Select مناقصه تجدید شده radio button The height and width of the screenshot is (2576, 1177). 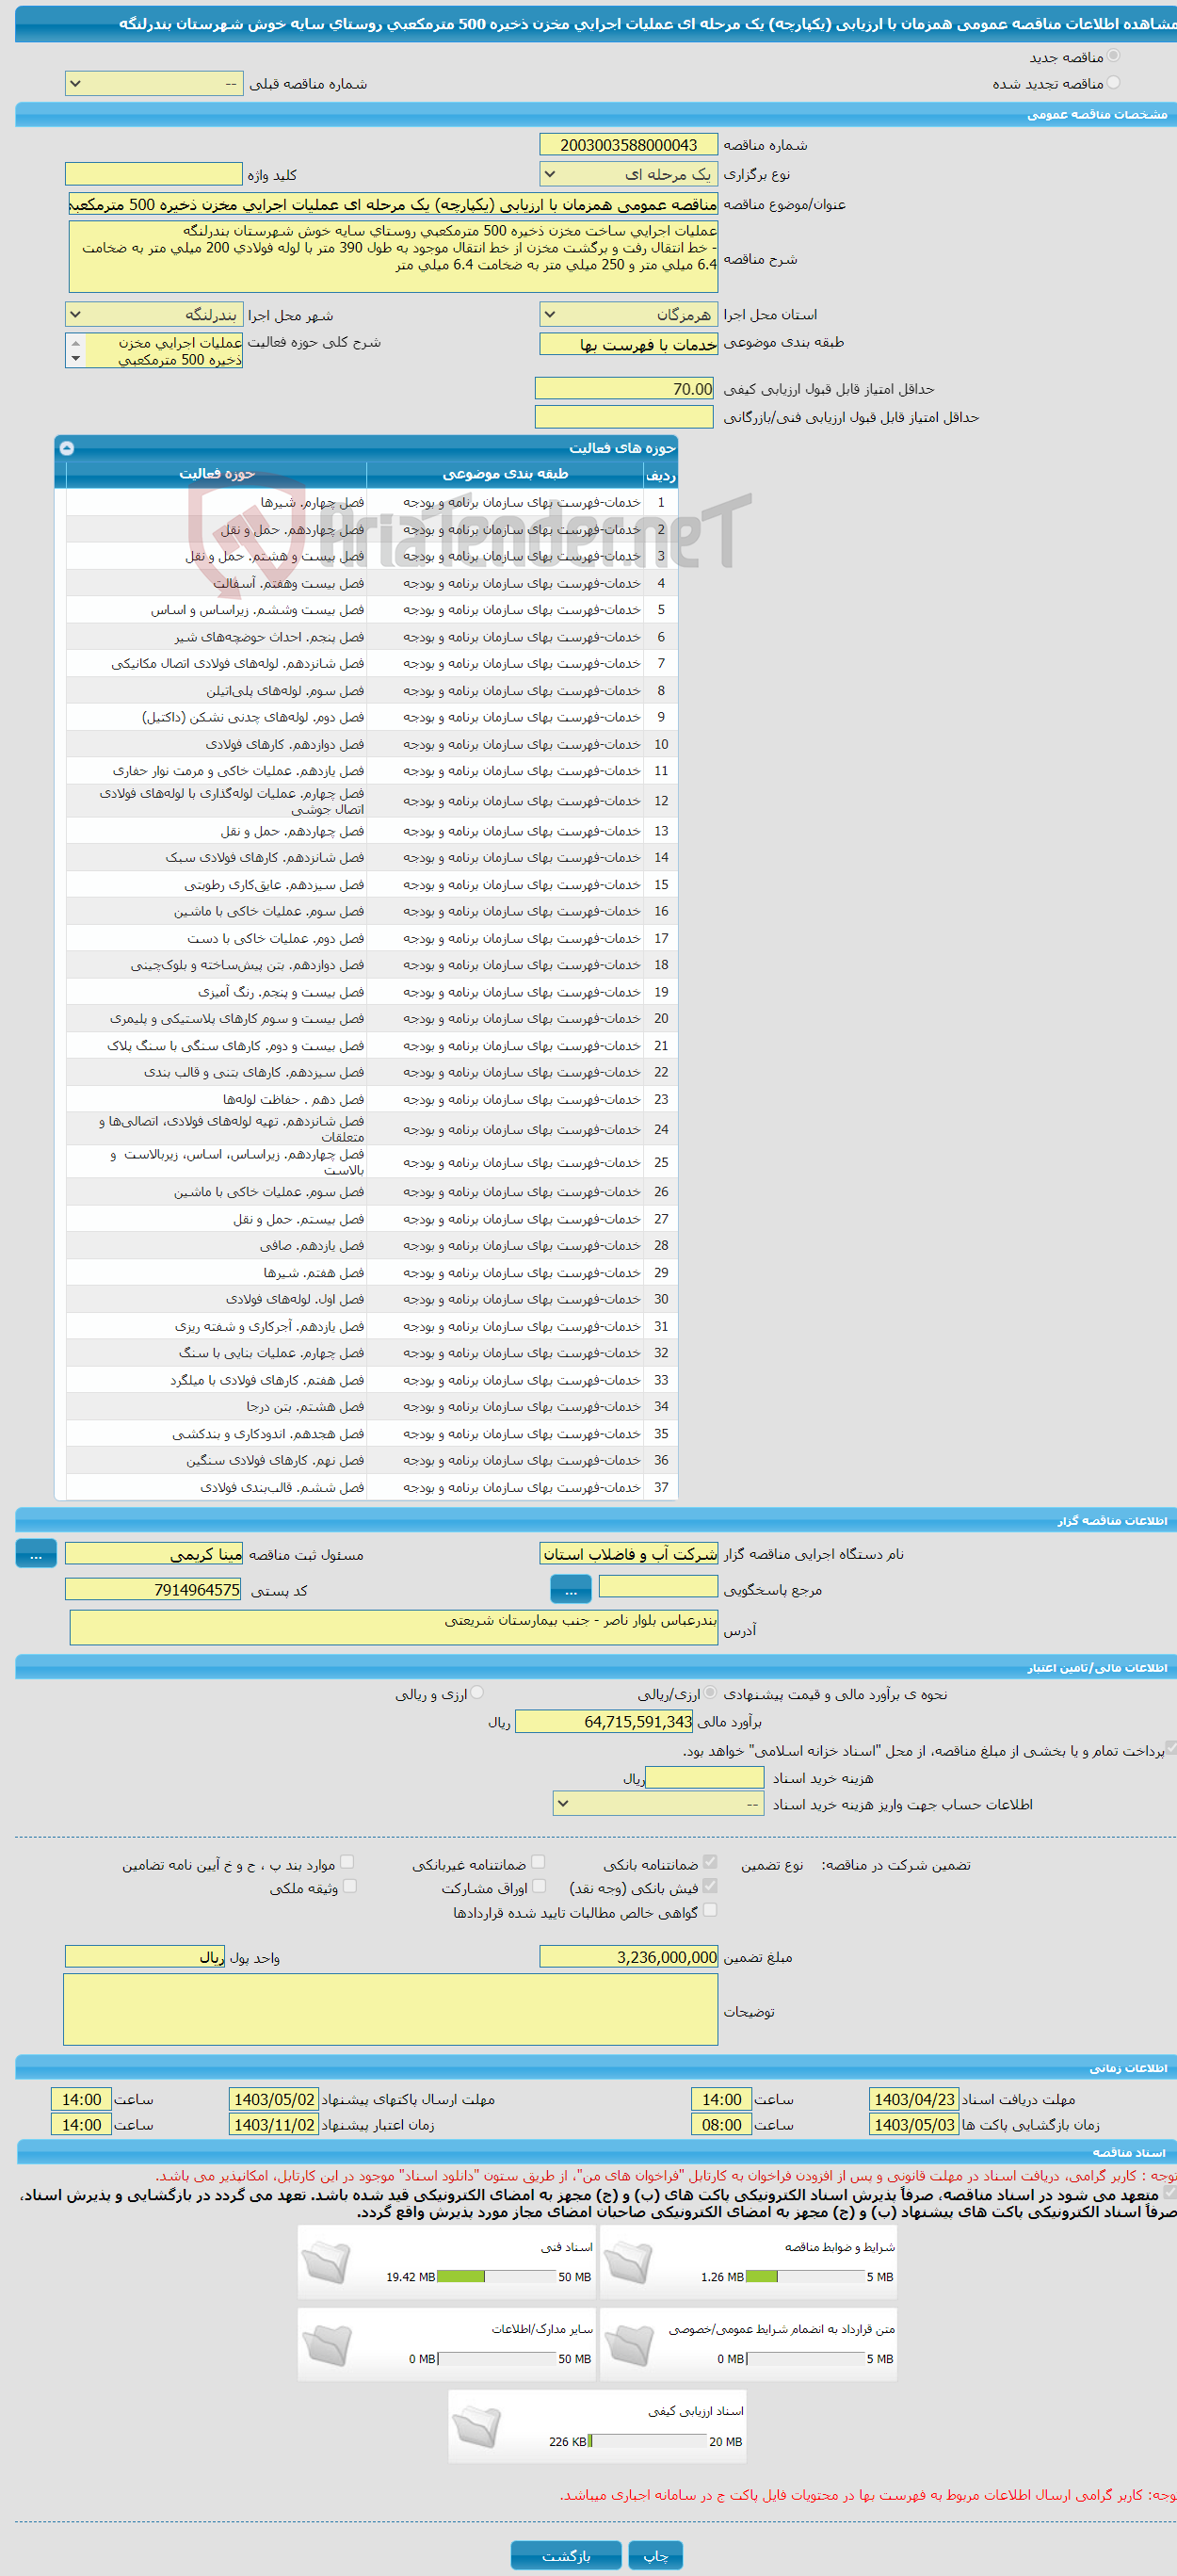pos(1113,83)
